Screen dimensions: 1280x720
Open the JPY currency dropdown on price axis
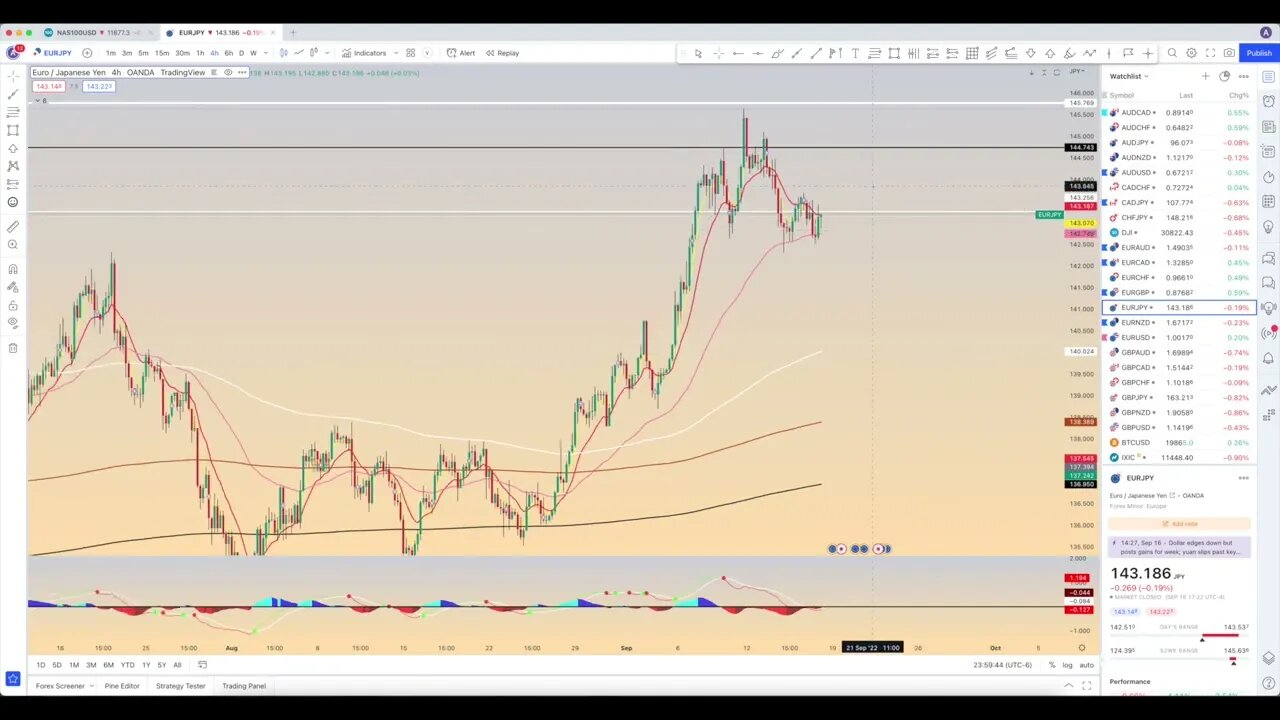pyautogui.click(x=1077, y=72)
